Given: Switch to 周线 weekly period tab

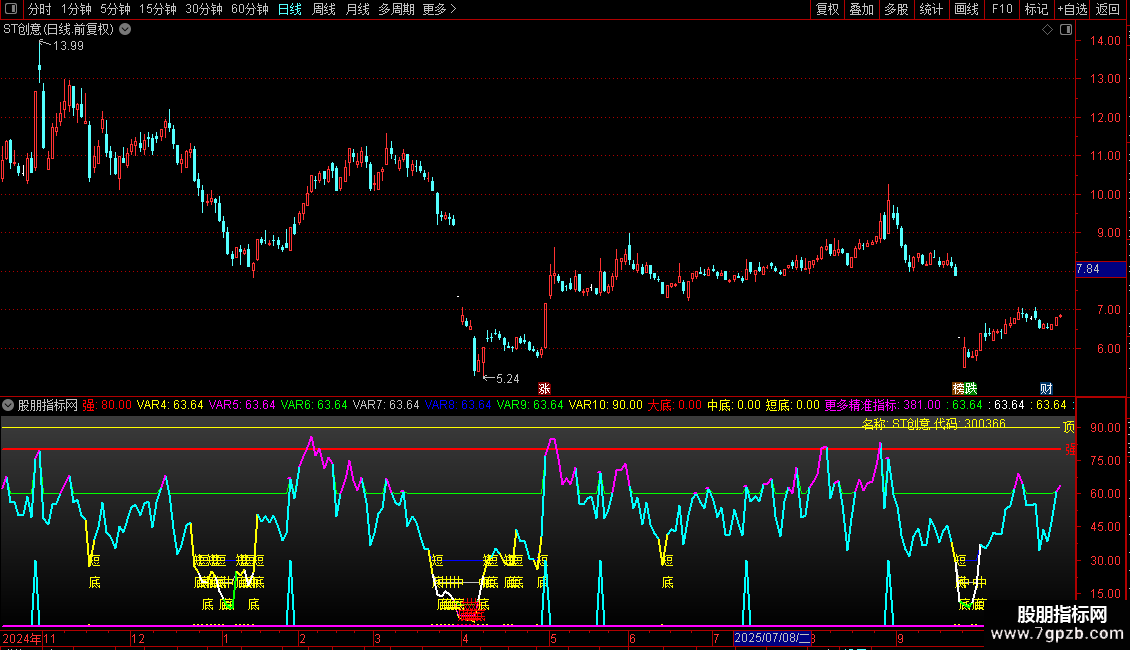Looking at the screenshot, I should point(323,9).
